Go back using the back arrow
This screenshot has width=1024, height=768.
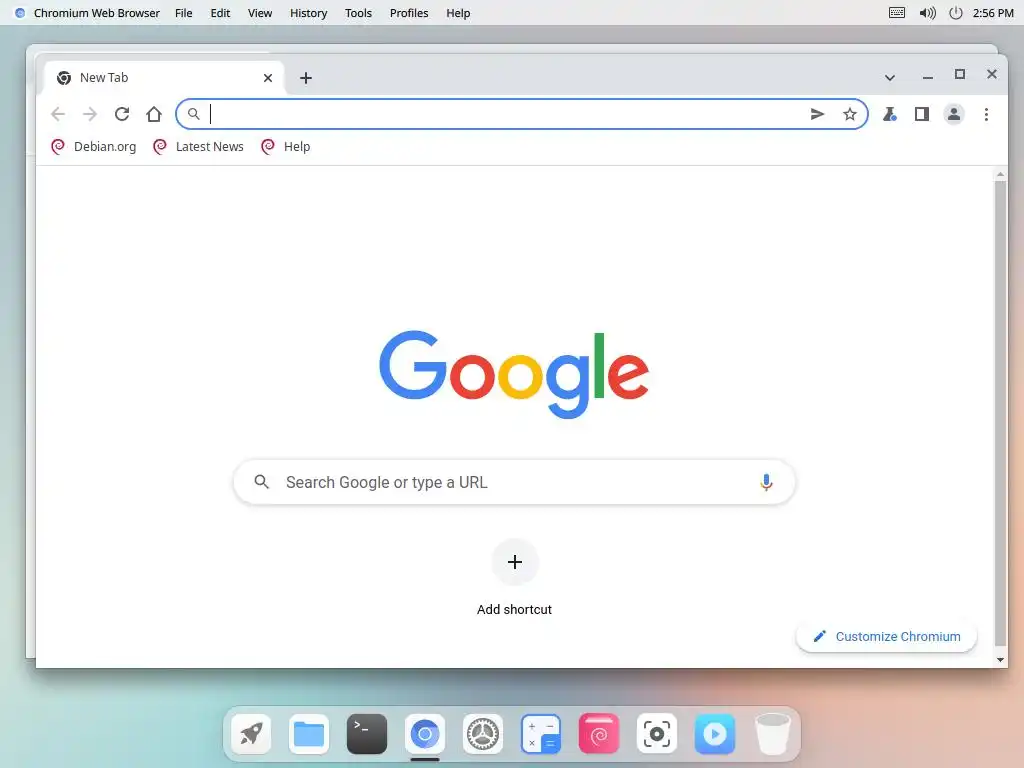(58, 114)
